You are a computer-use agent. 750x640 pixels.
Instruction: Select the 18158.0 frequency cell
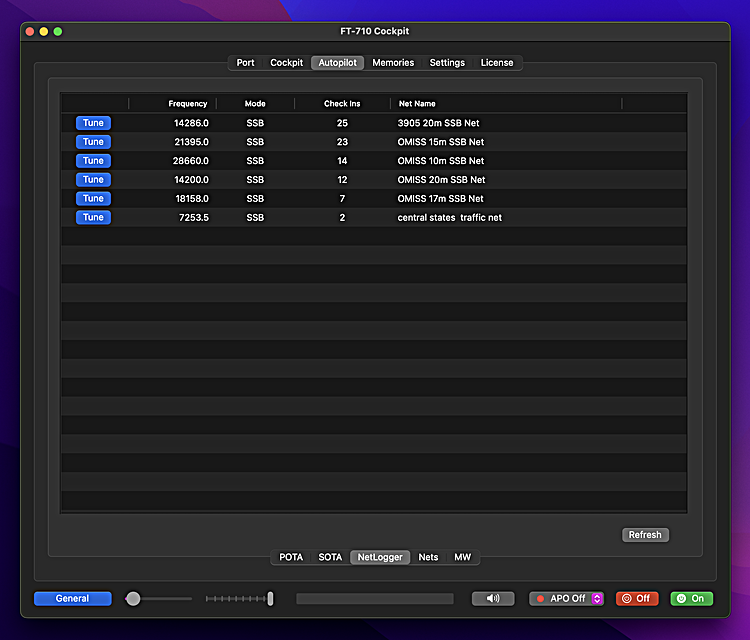tap(192, 199)
